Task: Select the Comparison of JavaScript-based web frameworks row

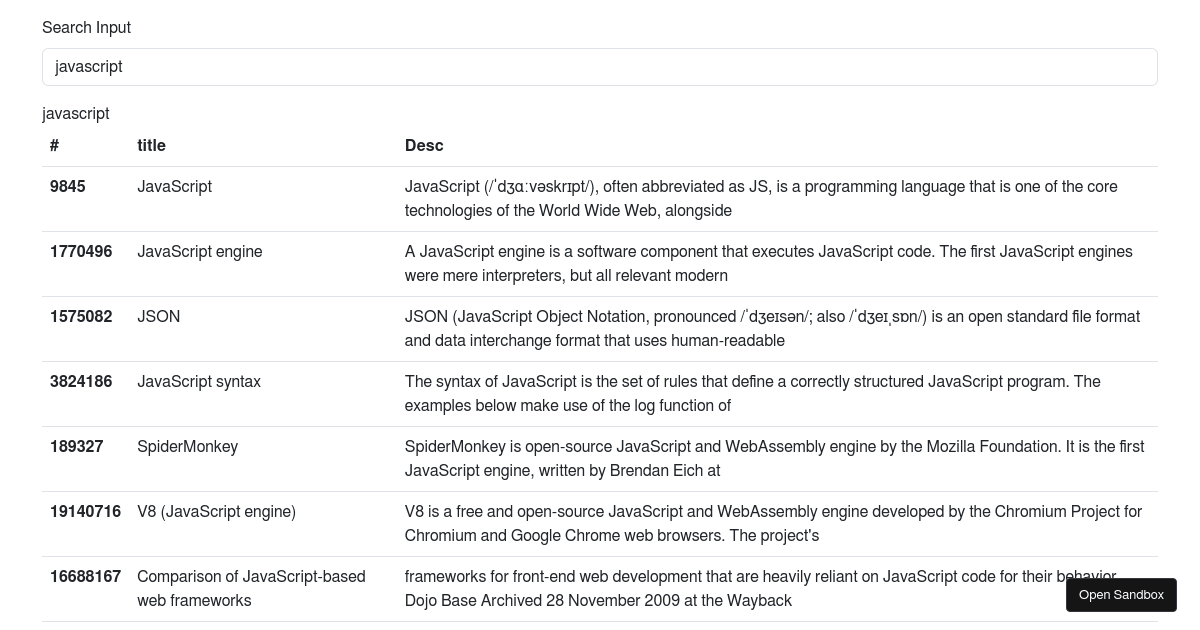Action: point(251,588)
